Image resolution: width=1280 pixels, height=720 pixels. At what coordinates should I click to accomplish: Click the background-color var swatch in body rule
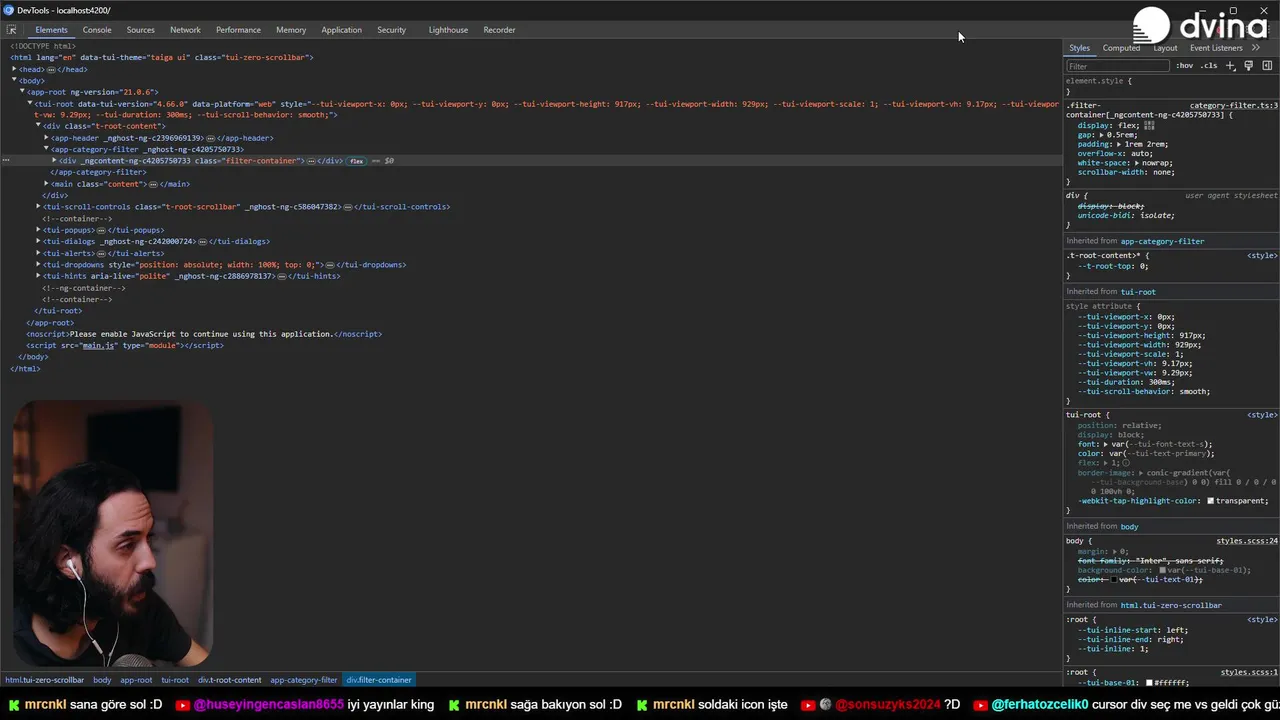(x=1162, y=570)
